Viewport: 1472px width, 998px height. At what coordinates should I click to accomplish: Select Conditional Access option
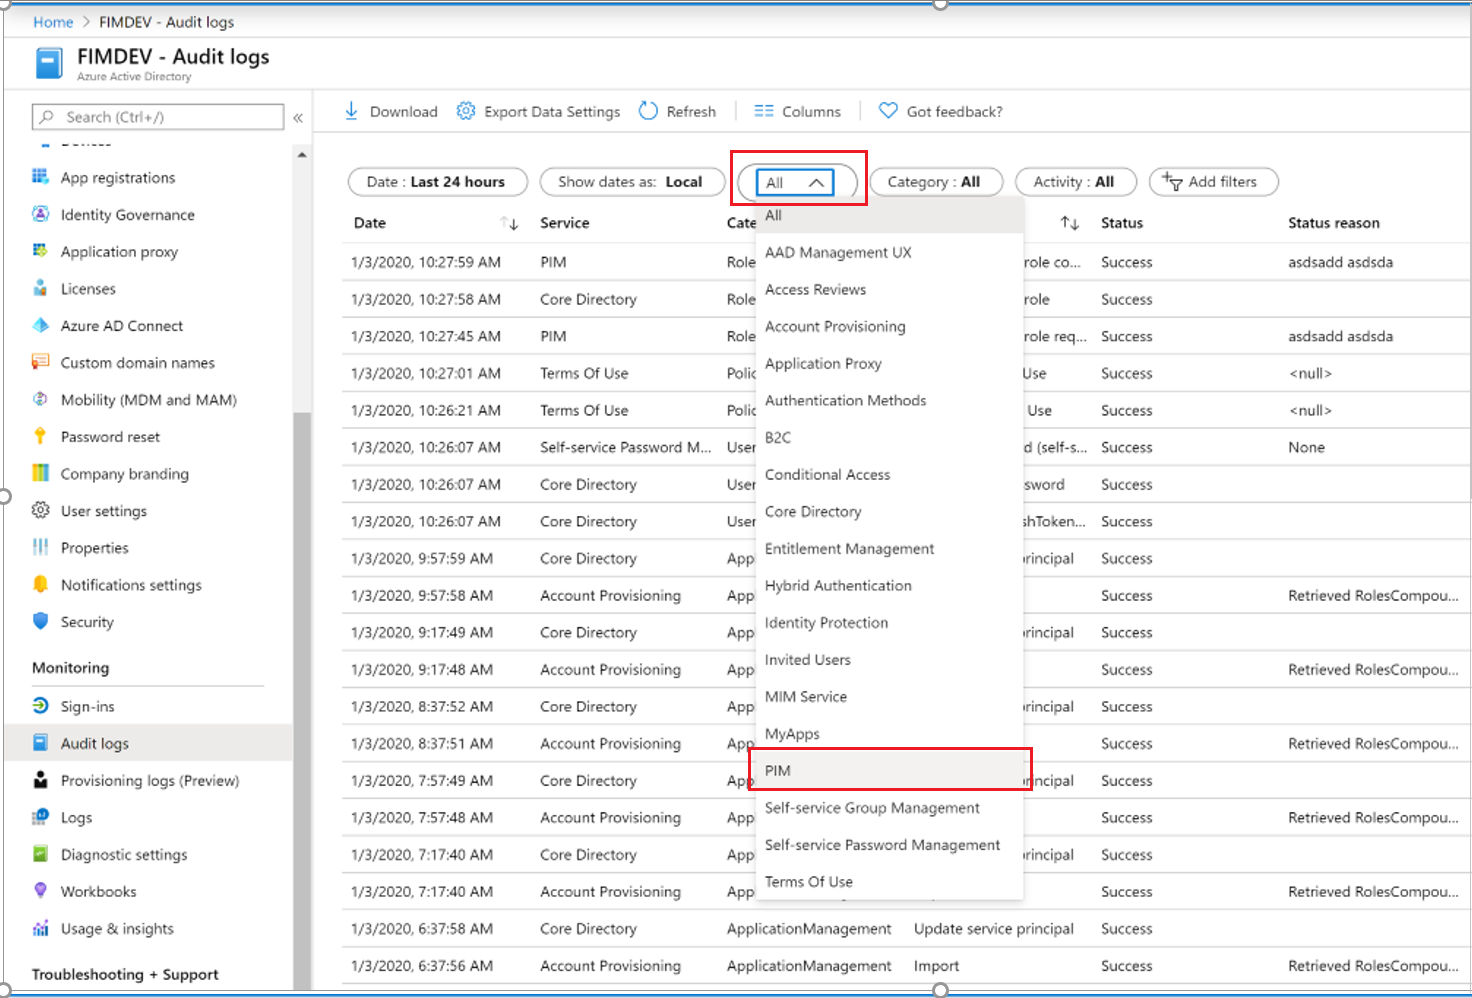tap(889, 474)
